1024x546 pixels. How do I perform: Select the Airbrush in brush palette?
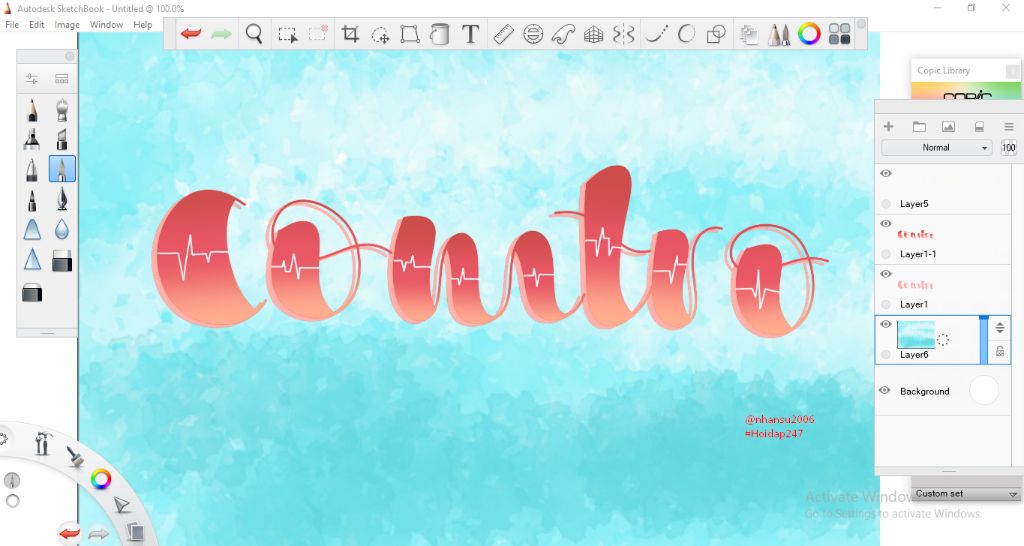tap(61, 110)
